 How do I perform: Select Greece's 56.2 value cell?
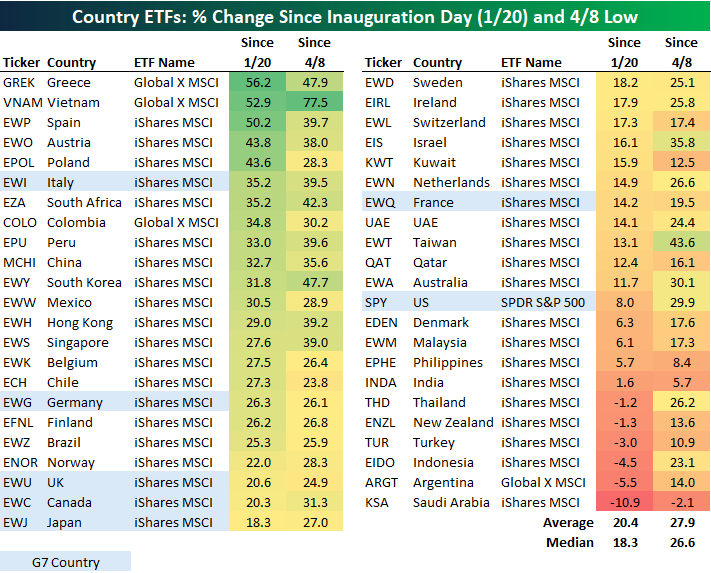(x=258, y=83)
